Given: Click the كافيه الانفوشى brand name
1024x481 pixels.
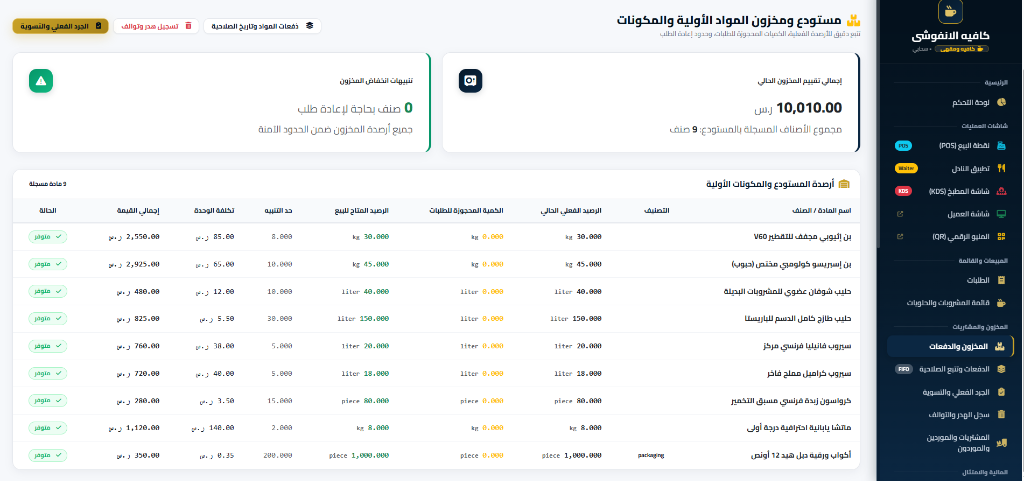Looking at the screenshot, I should pos(950,36).
